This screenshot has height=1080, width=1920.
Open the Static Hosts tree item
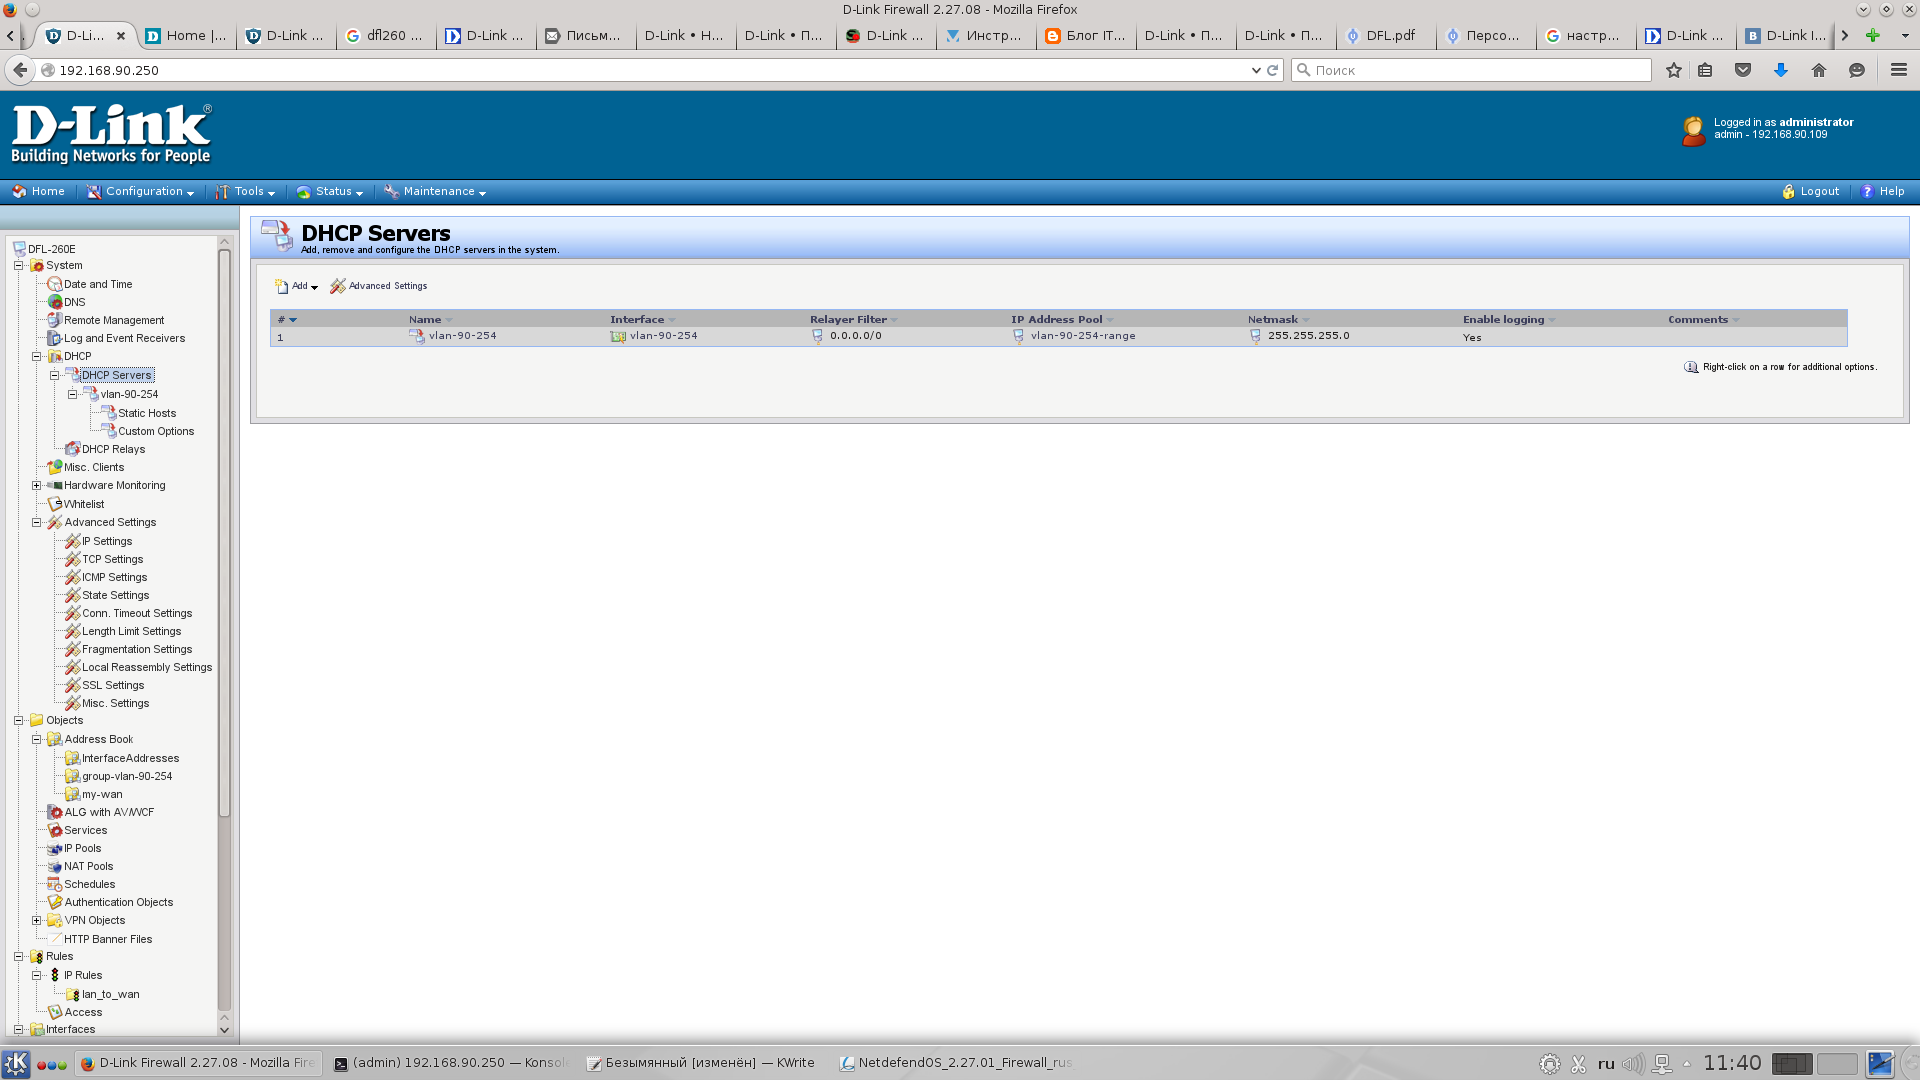pyautogui.click(x=146, y=413)
